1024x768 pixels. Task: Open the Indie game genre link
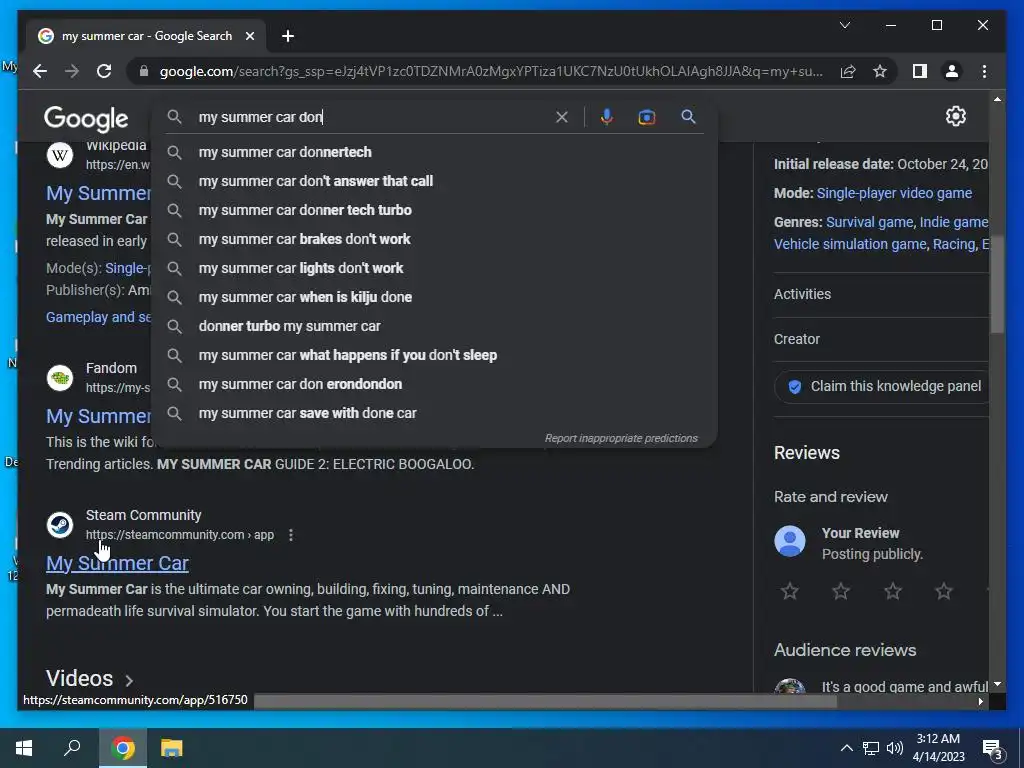pos(953,222)
